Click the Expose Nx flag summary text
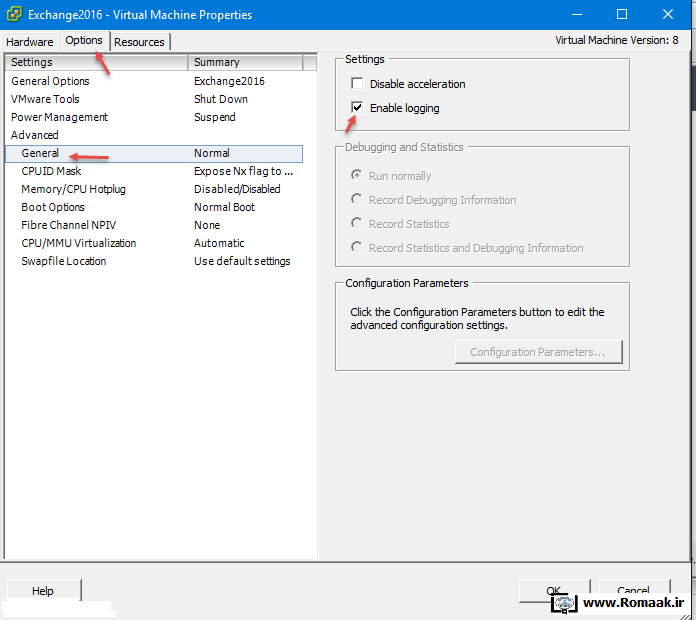This screenshot has width=696, height=620. tap(243, 171)
